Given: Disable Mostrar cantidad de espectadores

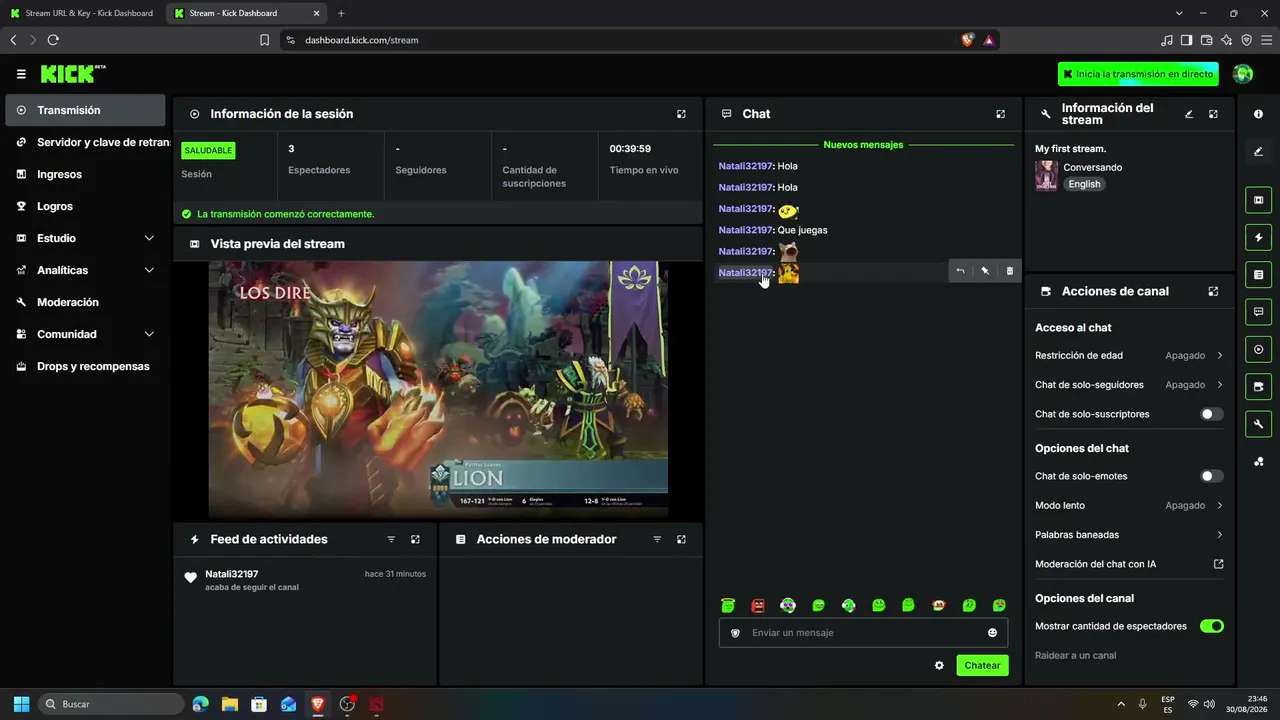Looking at the screenshot, I should tap(1211, 626).
